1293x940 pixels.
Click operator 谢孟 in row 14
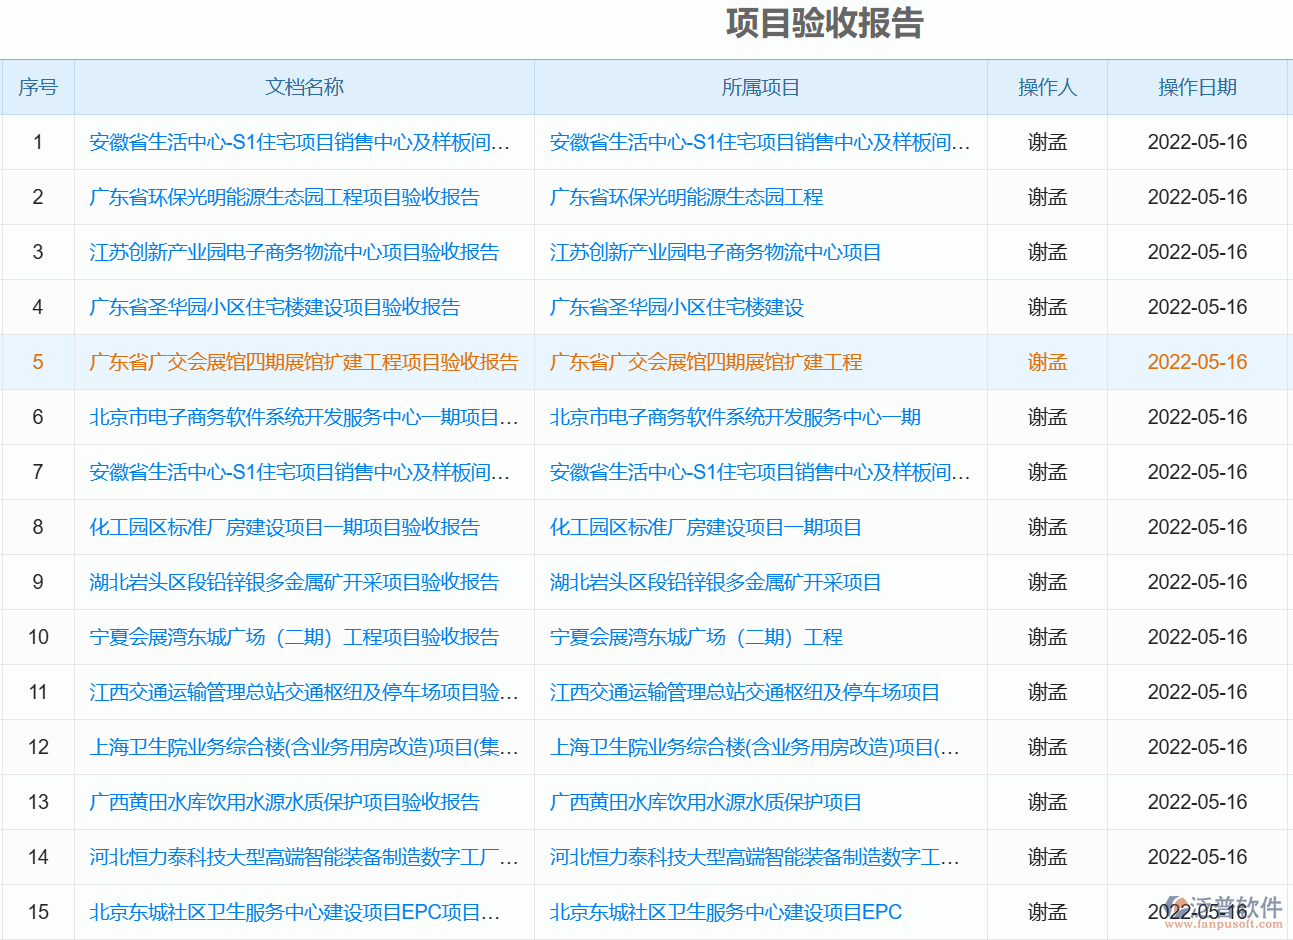click(x=1047, y=857)
